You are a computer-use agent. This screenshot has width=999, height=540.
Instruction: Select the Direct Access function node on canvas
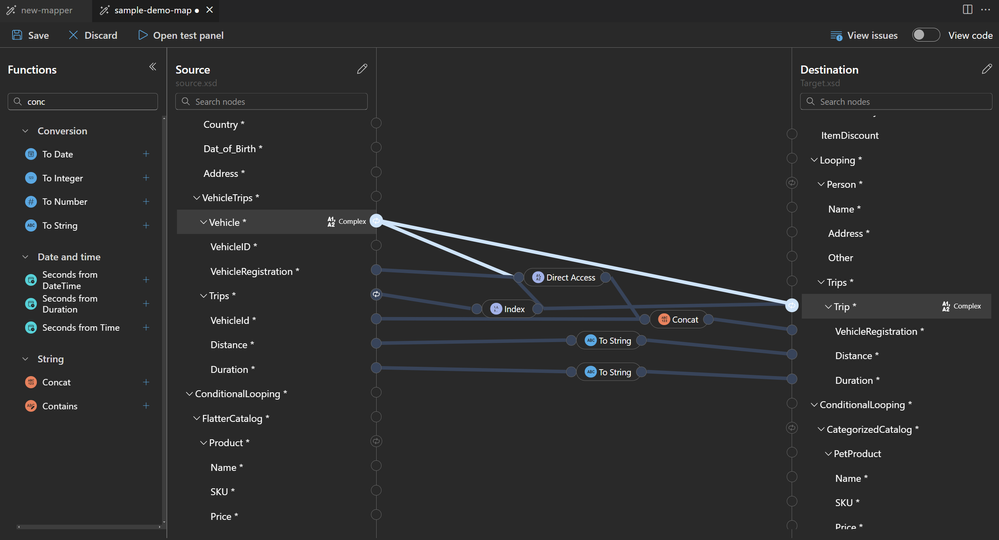click(564, 278)
